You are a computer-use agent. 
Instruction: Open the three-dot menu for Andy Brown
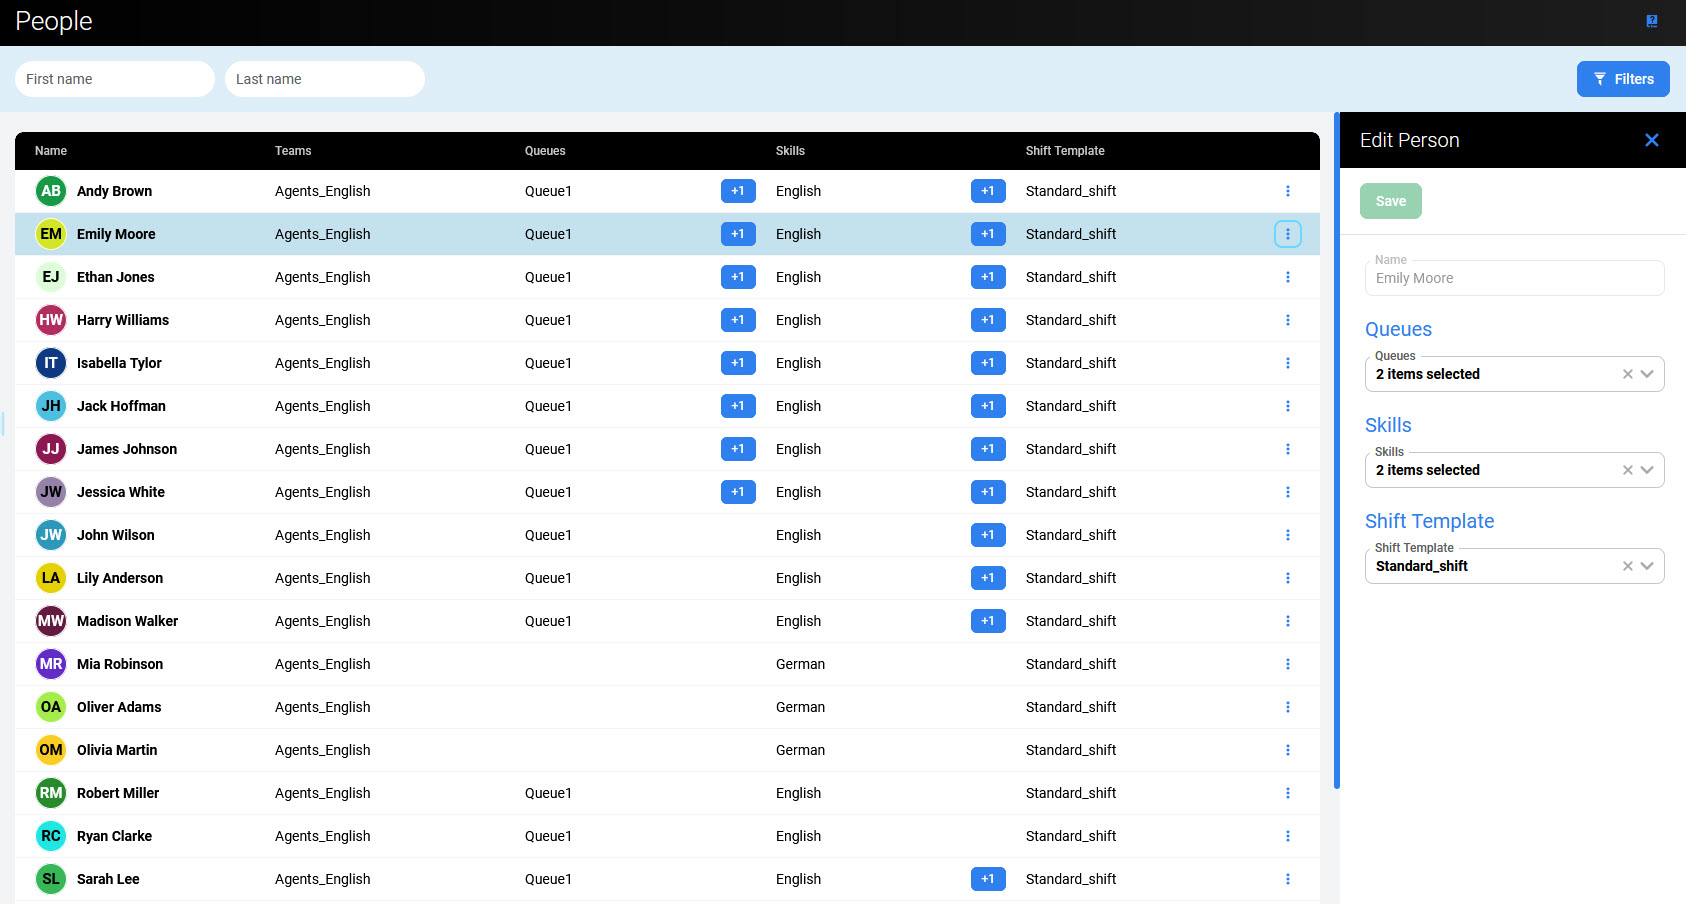1287,191
